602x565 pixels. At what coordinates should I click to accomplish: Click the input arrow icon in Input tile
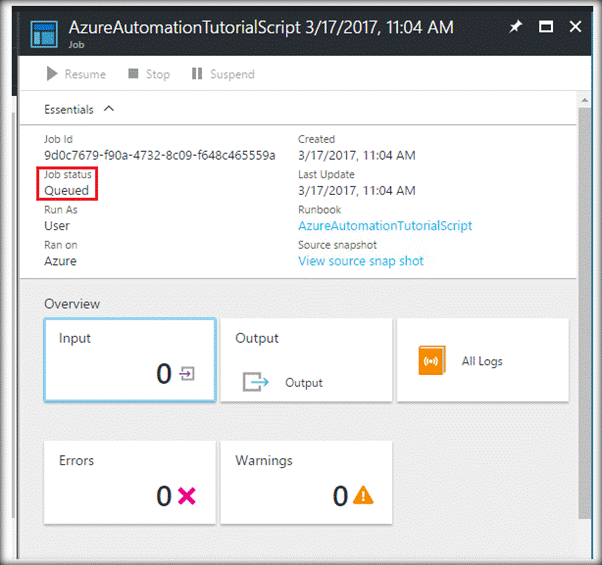pyautogui.click(x=187, y=373)
